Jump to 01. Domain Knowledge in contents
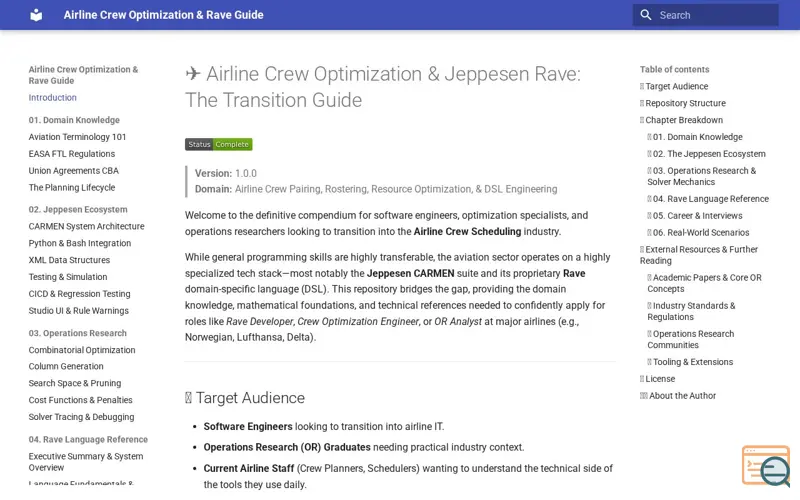Screen dimensions: 800x500 [x=695, y=137]
